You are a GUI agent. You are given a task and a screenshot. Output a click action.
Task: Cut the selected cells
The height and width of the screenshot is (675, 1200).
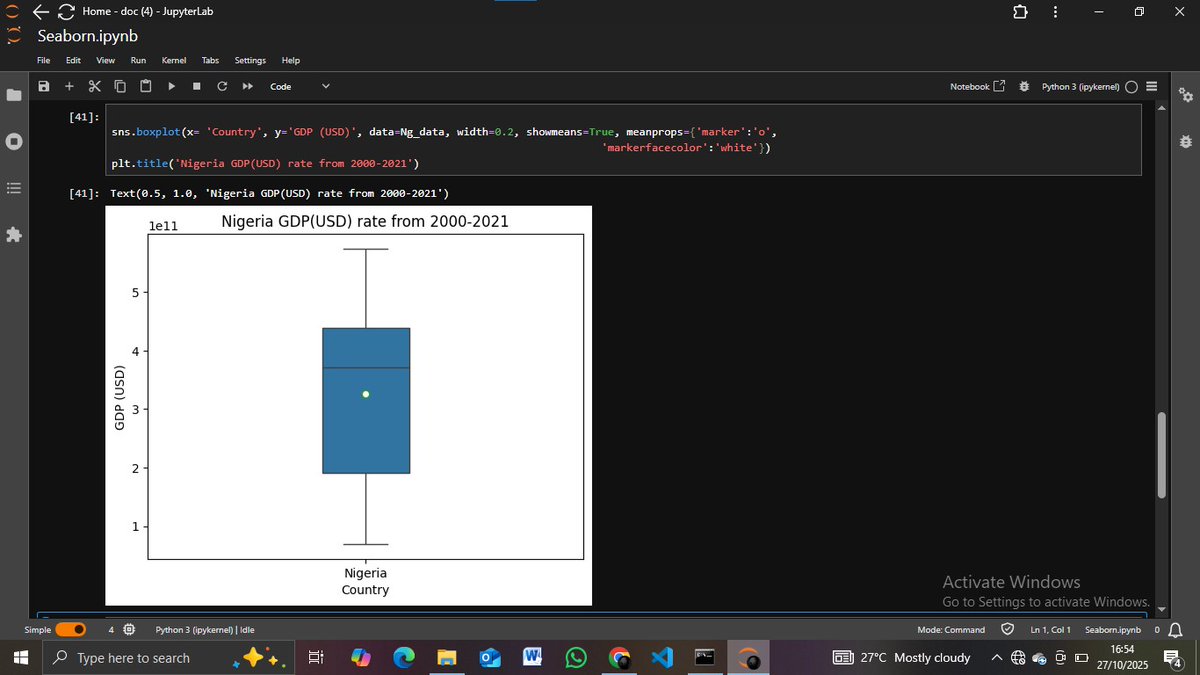[94, 86]
